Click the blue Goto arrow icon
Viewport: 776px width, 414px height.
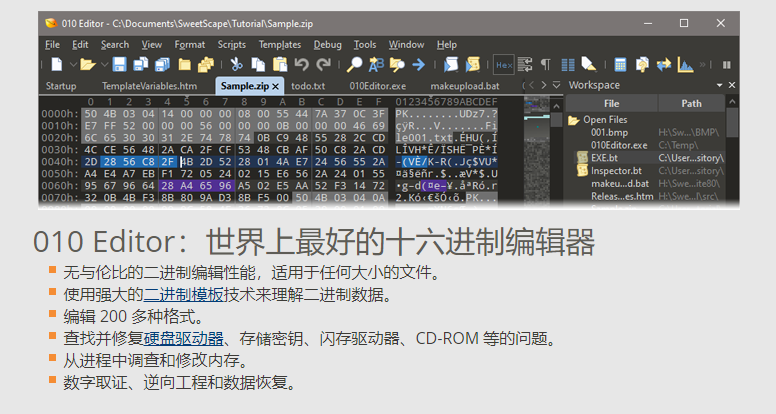click(419, 64)
